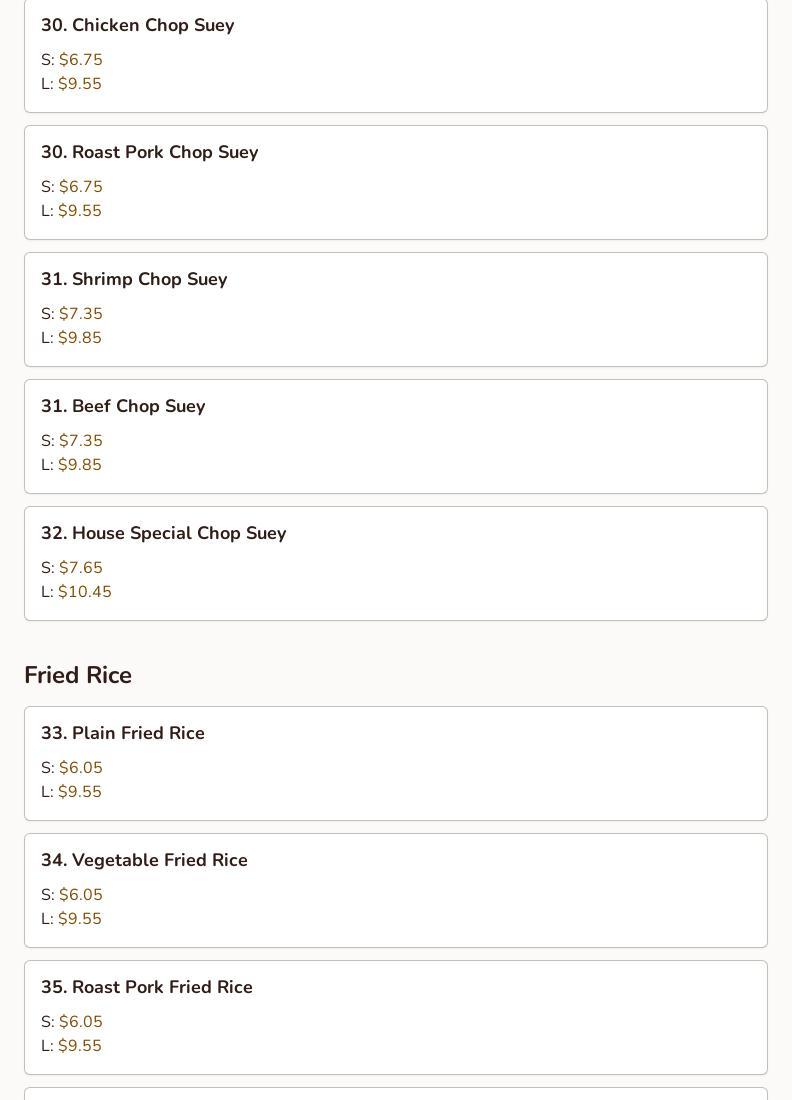Choose the large Shrimp Chop Suey price

click(x=80, y=338)
